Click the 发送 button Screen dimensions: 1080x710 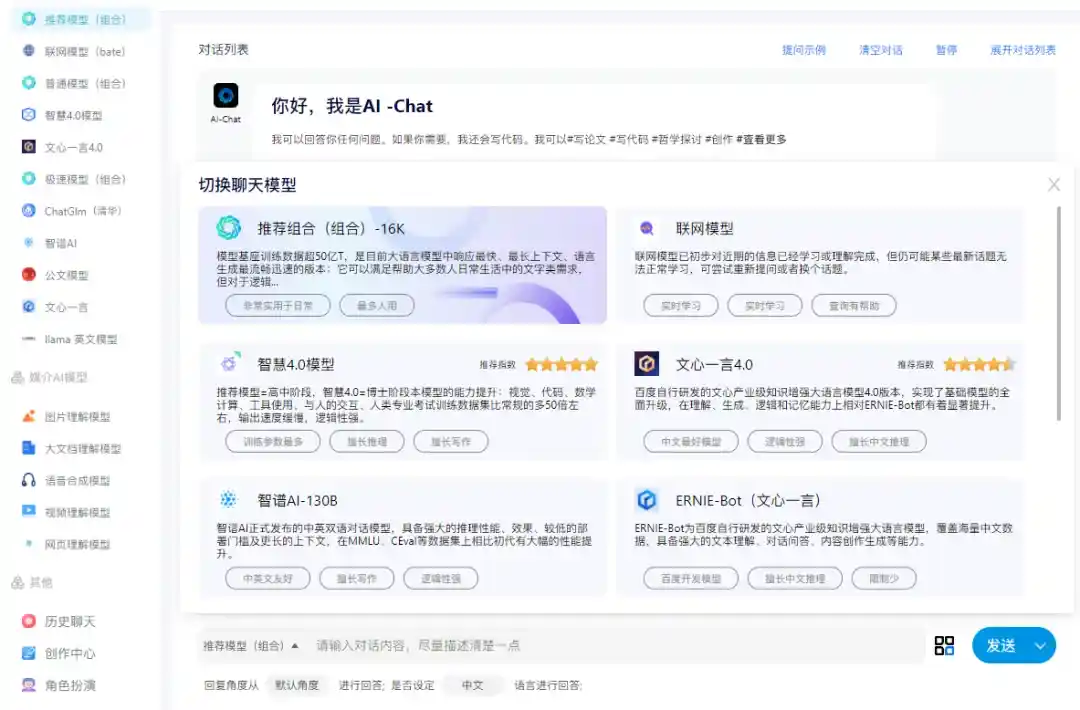click(x=1000, y=646)
